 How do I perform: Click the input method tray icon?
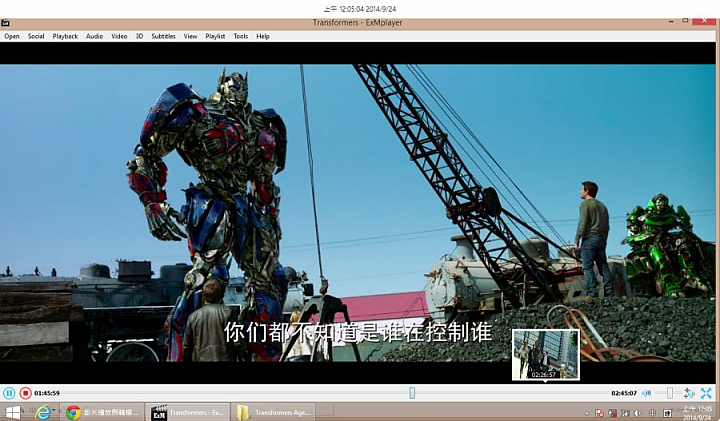coord(667,413)
